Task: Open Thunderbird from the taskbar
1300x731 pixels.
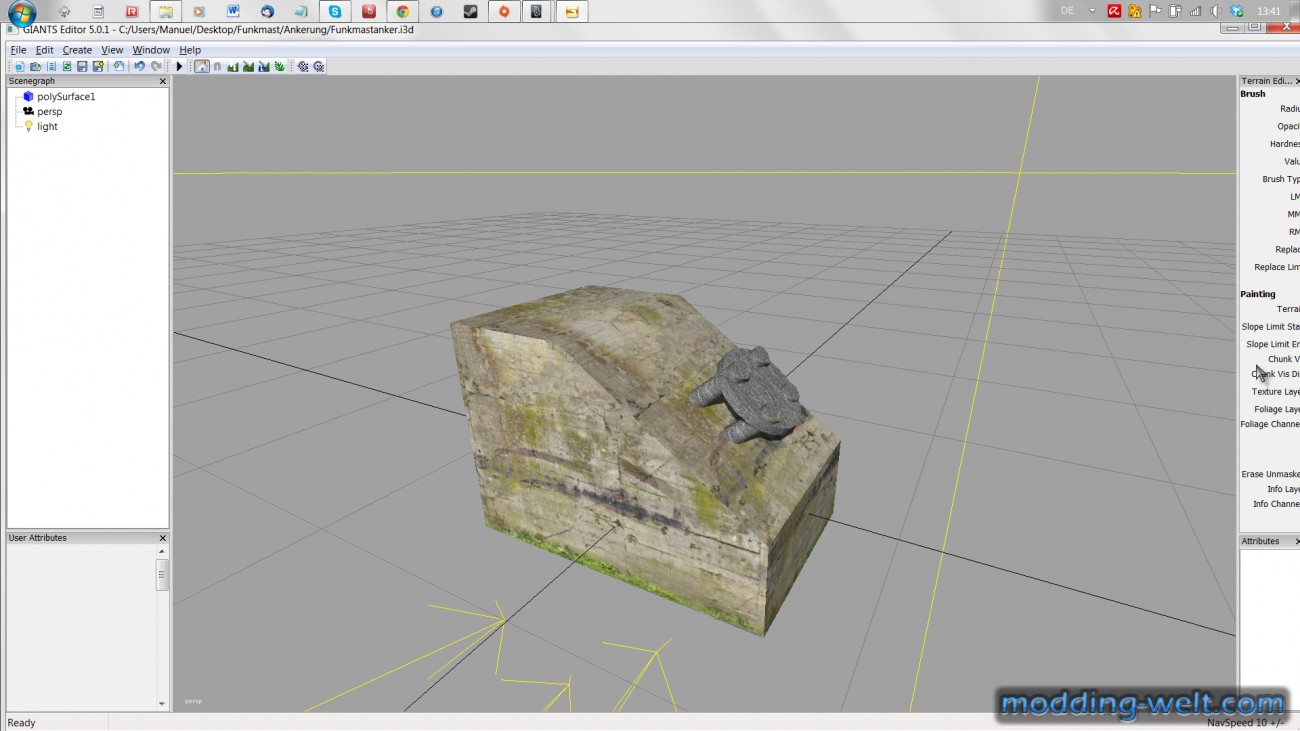Action: 266,12
